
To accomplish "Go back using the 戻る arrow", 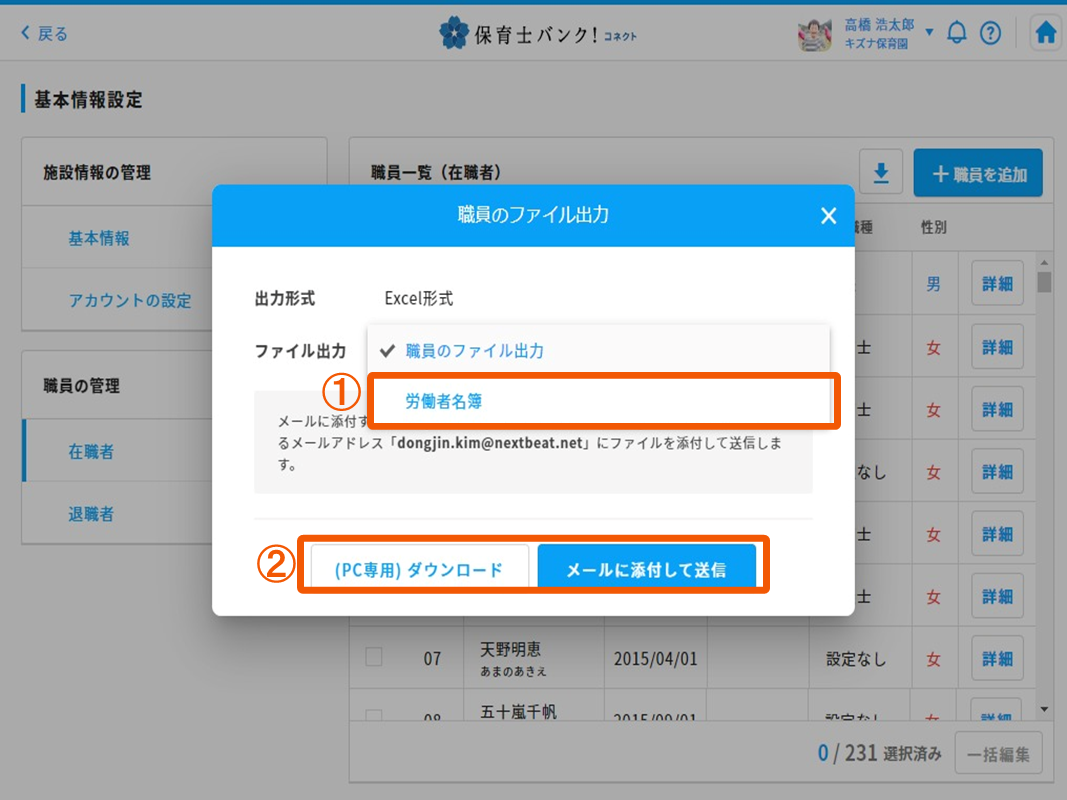I will pyautogui.click(x=45, y=34).
